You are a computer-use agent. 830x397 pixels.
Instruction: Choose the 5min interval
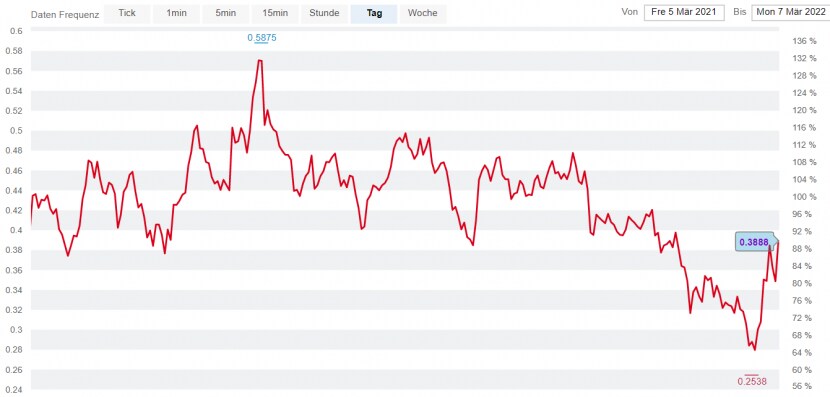226,14
